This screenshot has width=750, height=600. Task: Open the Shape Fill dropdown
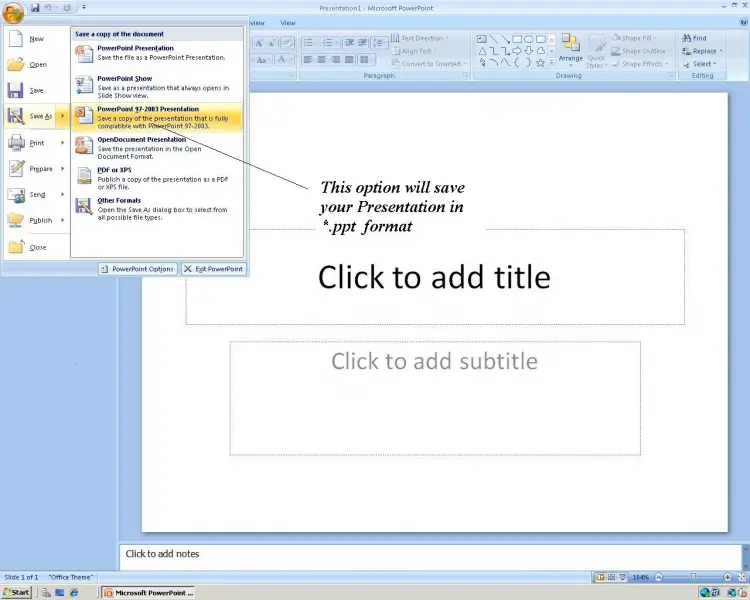click(x=636, y=38)
